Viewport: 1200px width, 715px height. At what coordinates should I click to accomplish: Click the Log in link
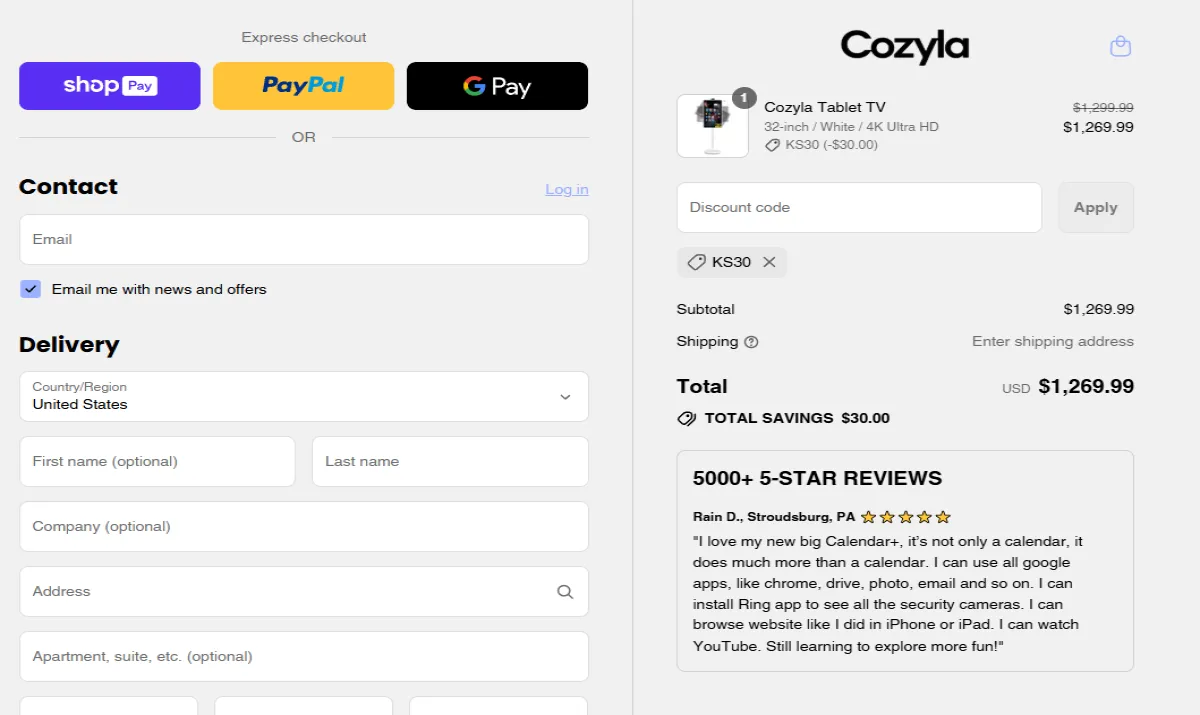566,189
